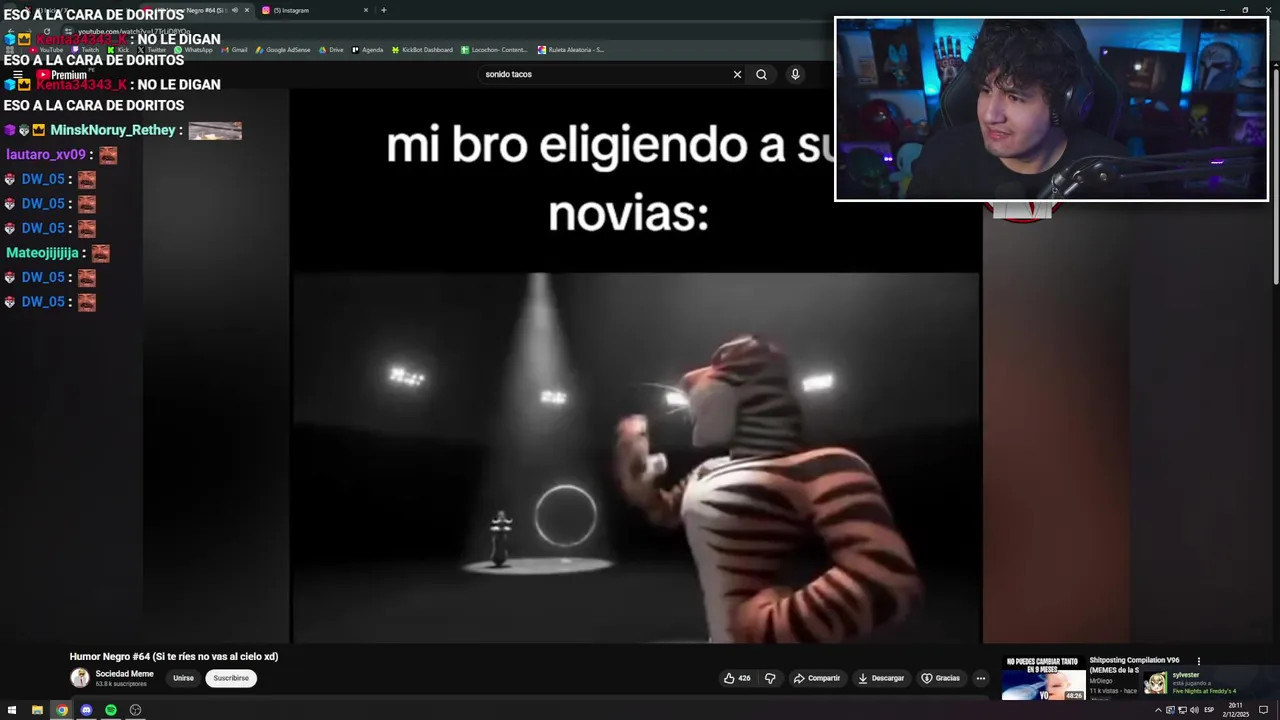Image resolution: width=1280 pixels, height=720 pixels.
Task: Click the Suscribirse button
Action: click(231, 678)
